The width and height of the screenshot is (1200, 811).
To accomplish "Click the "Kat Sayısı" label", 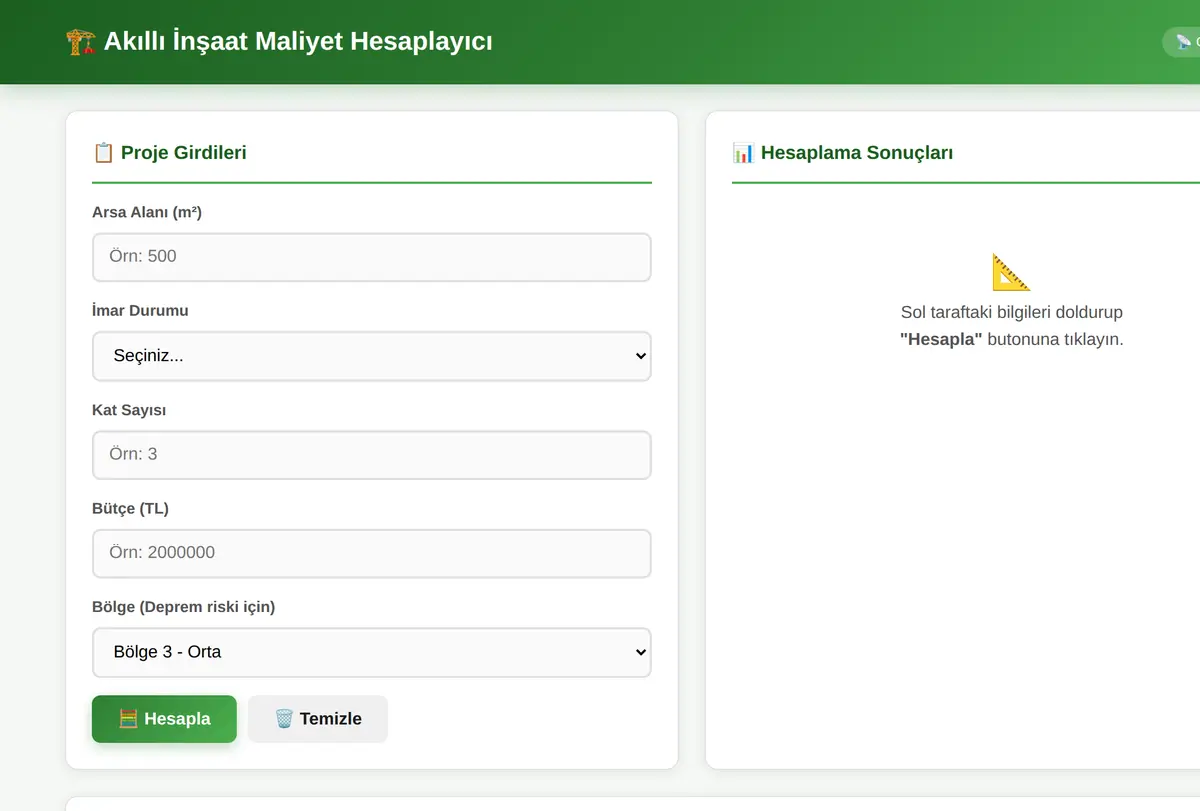I will point(129,409).
